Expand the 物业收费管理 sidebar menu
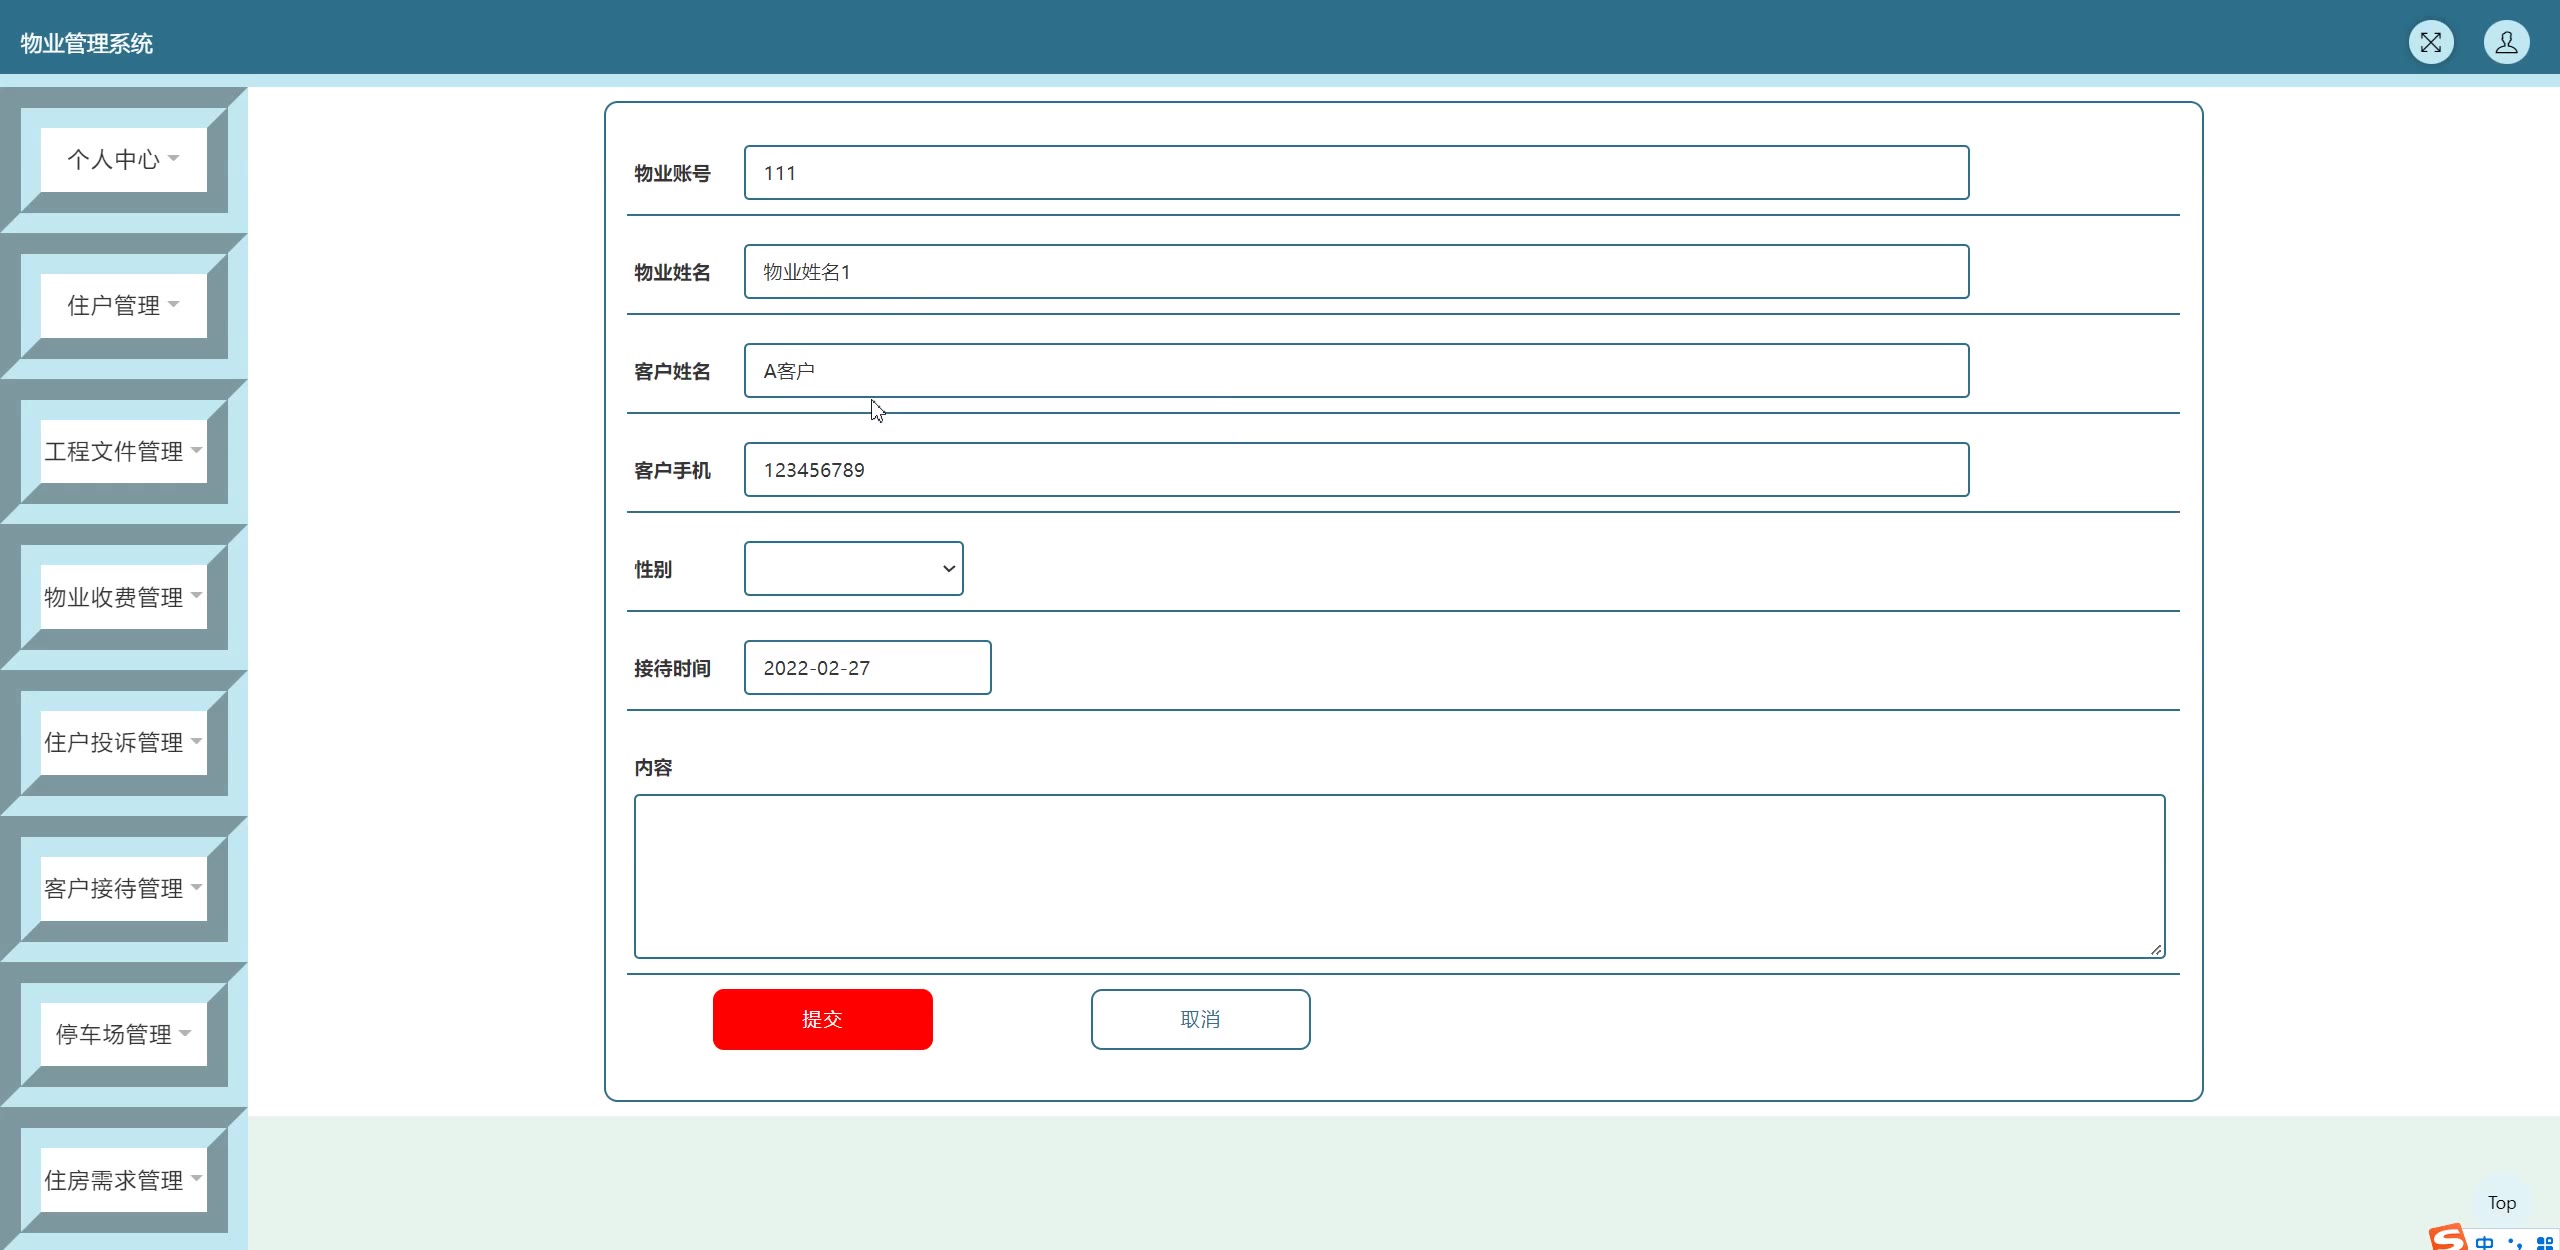 [124, 597]
